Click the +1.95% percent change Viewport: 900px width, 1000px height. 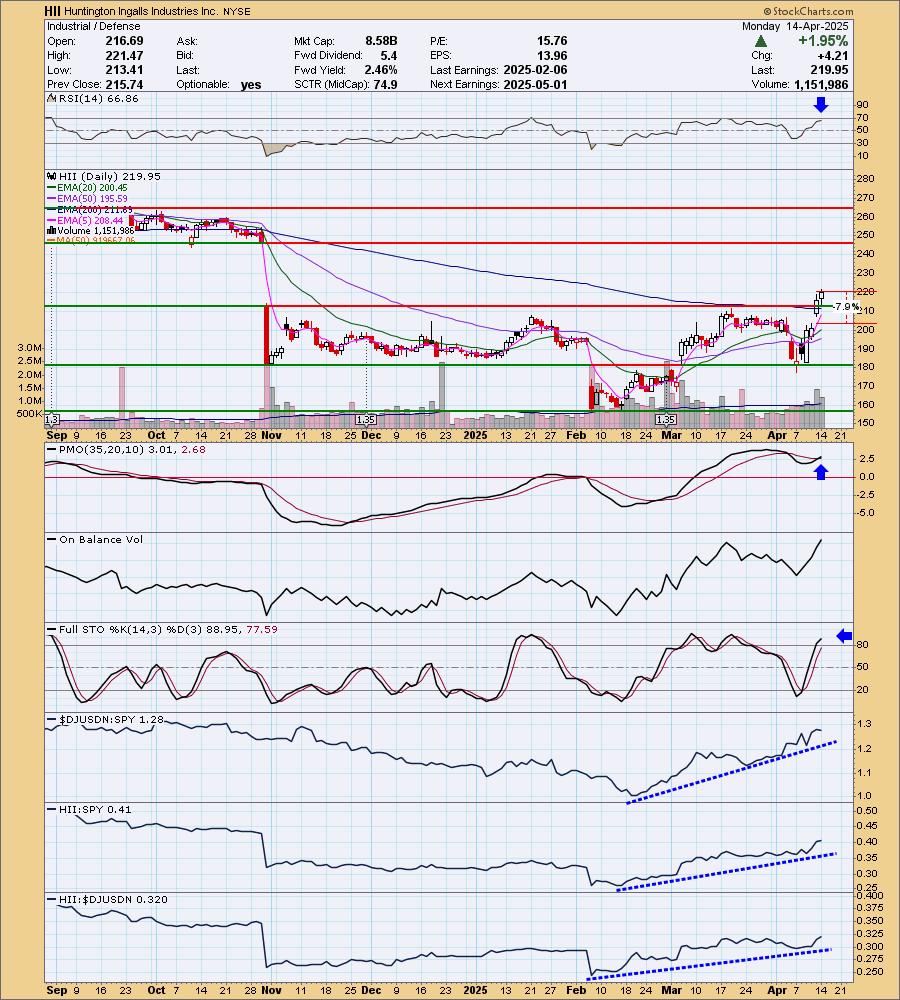[823, 41]
